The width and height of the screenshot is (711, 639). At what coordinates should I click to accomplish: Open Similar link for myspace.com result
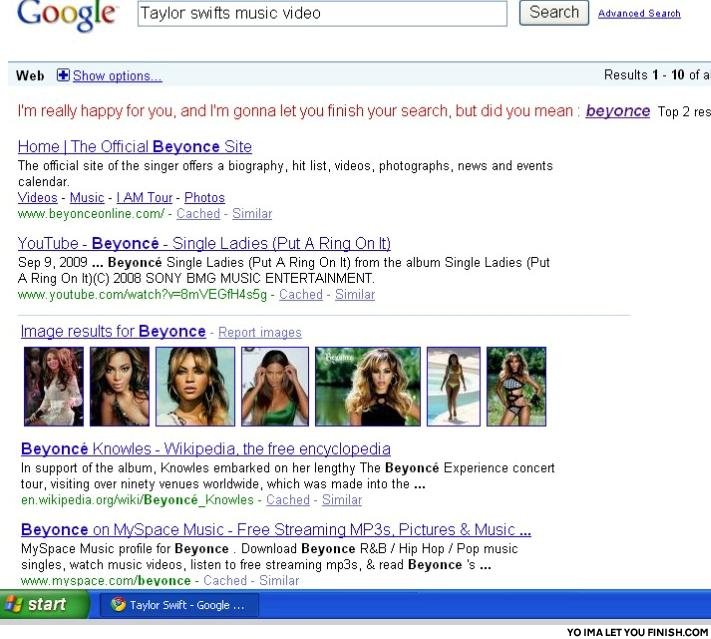pyautogui.click(x=279, y=580)
